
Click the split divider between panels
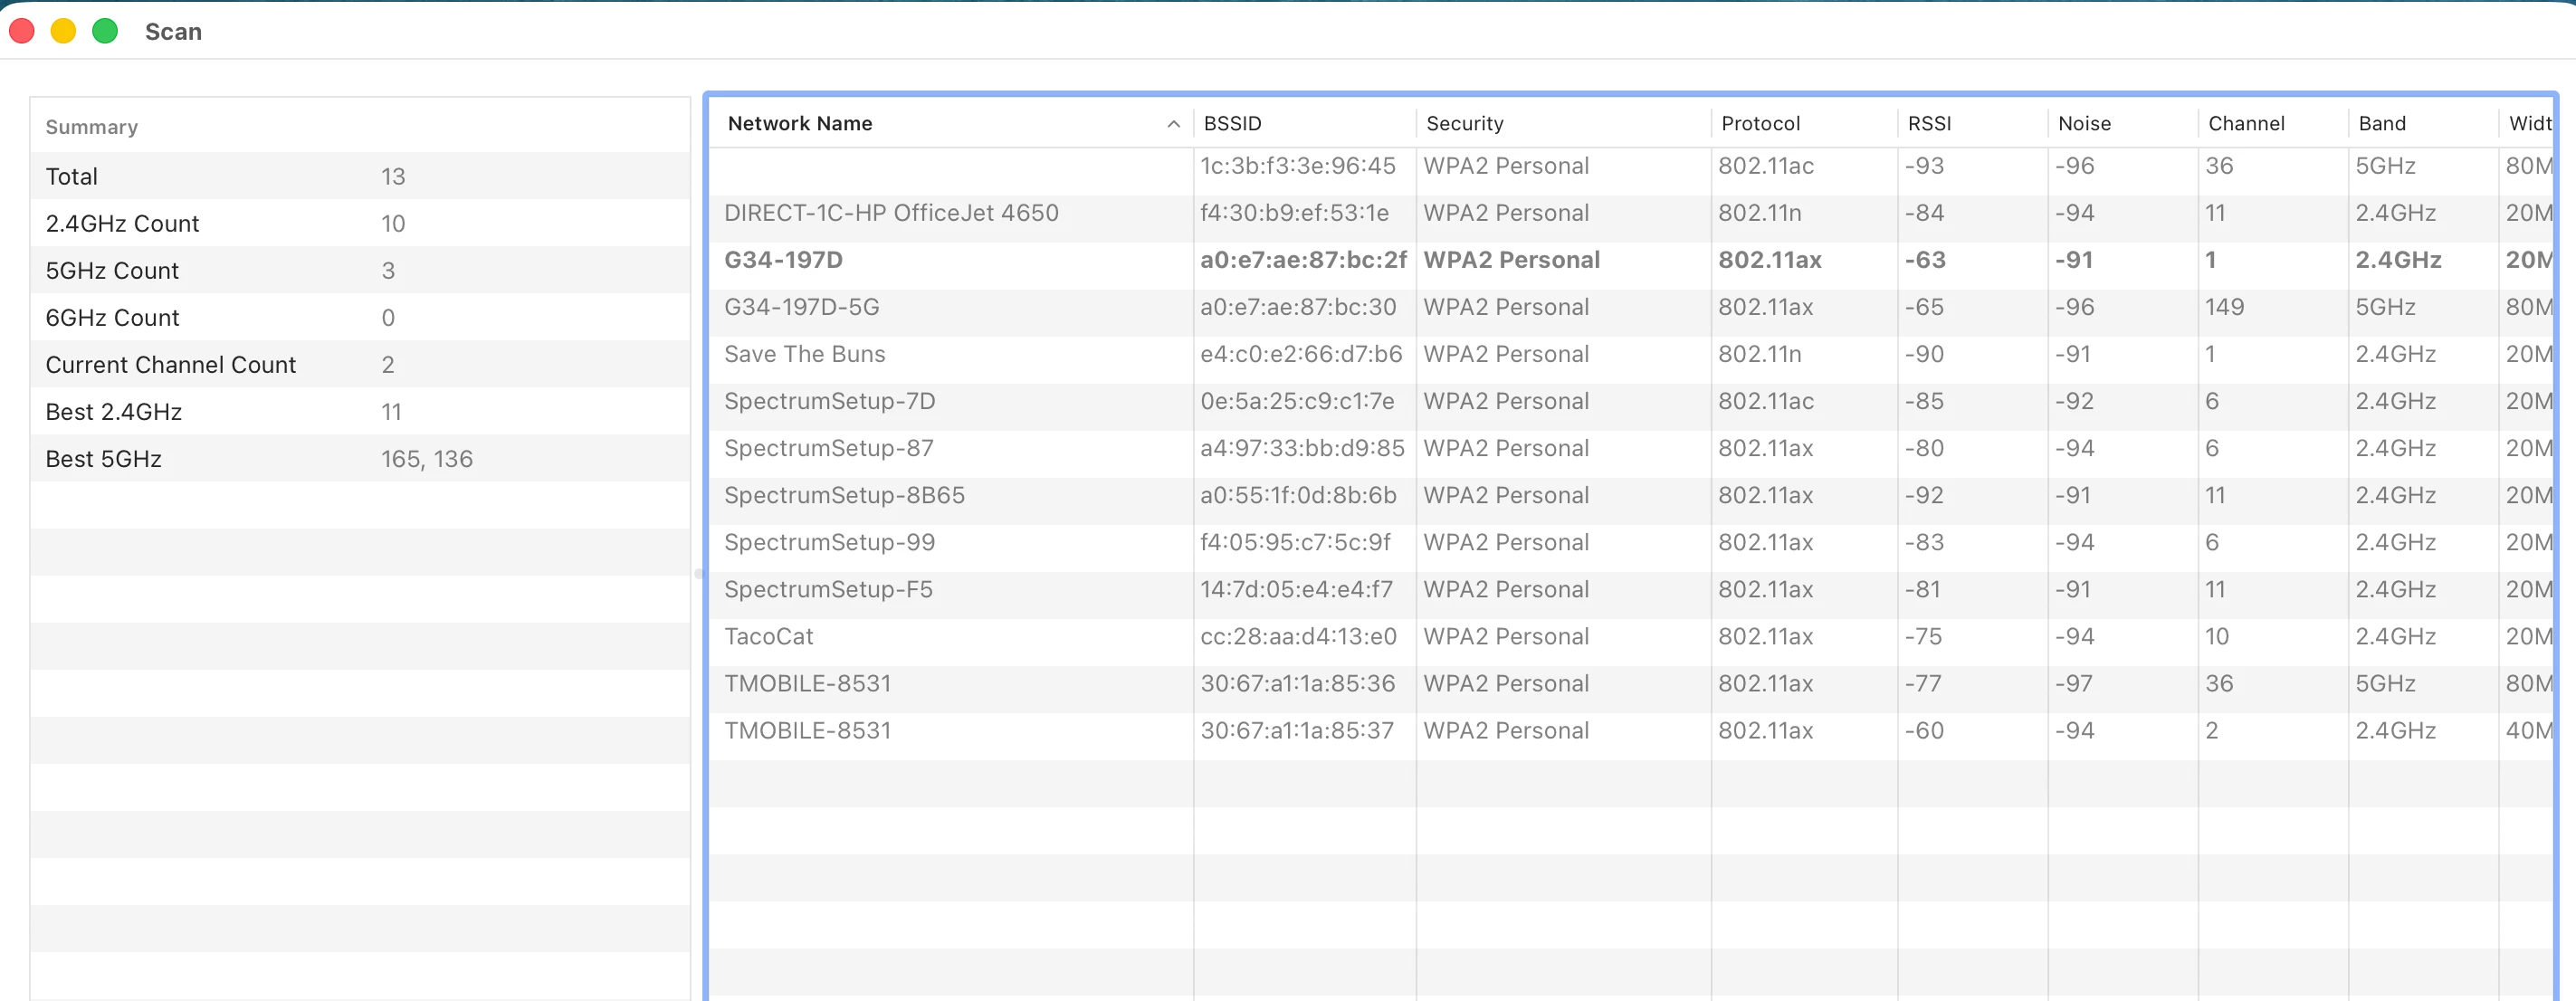[x=698, y=574]
